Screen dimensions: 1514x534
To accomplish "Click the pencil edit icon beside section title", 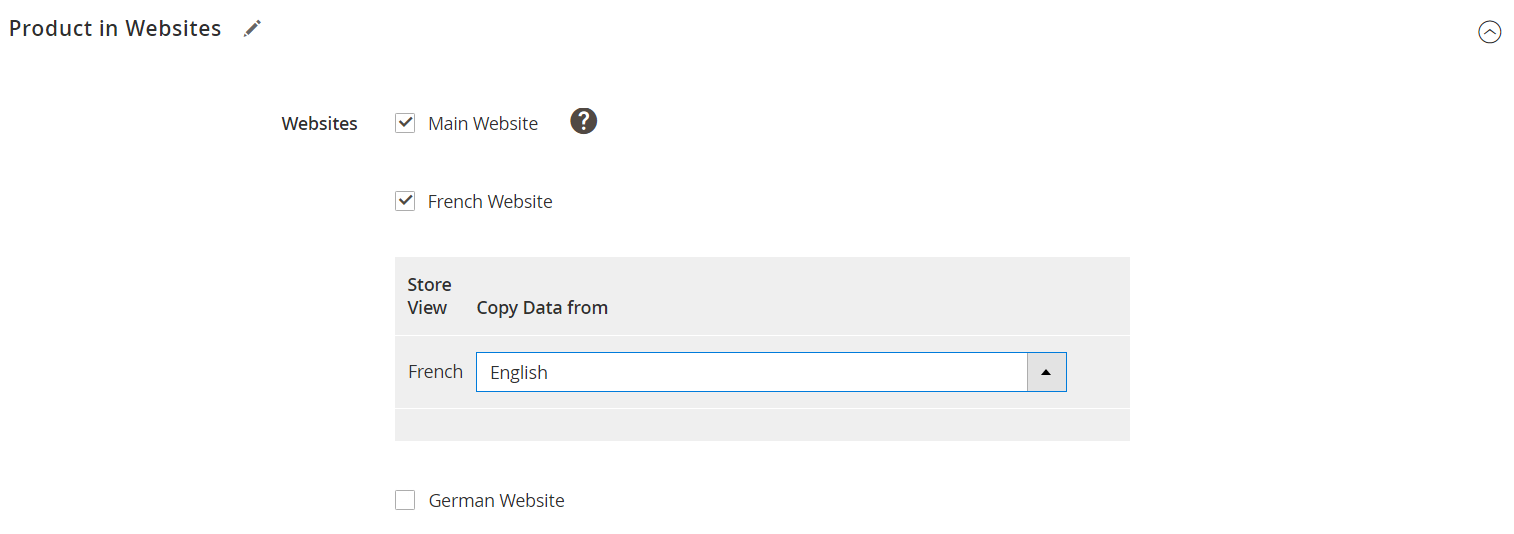I will (x=252, y=28).
